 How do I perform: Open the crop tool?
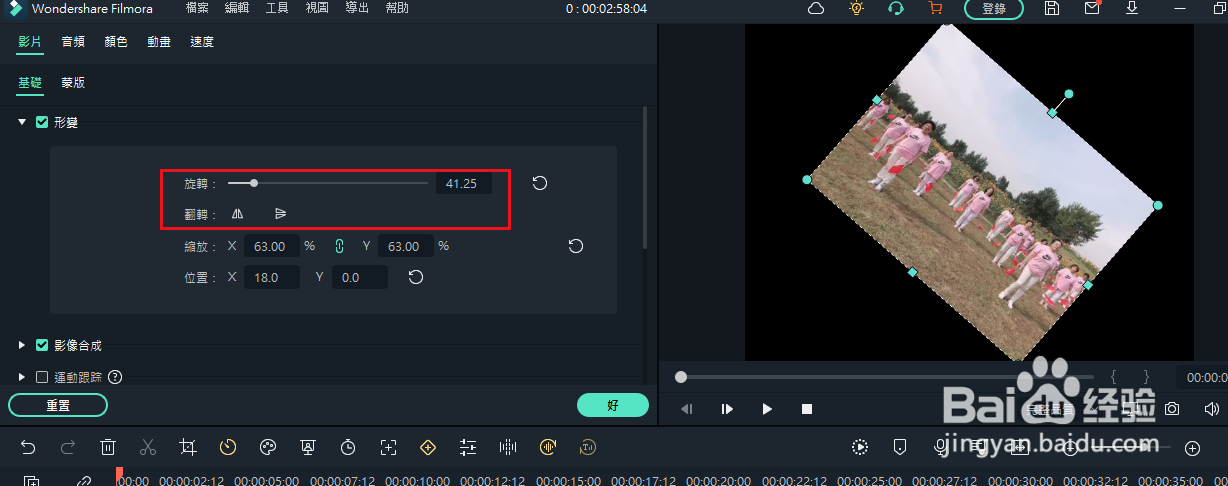(x=188, y=447)
